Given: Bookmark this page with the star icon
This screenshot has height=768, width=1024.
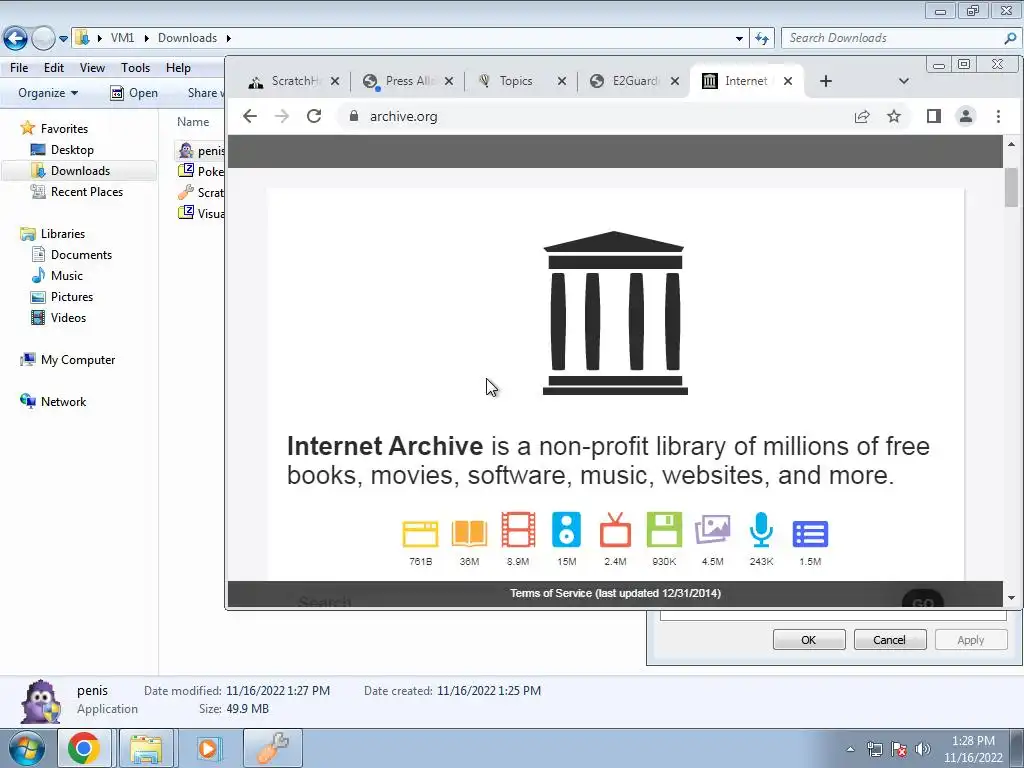Looking at the screenshot, I should [894, 116].
